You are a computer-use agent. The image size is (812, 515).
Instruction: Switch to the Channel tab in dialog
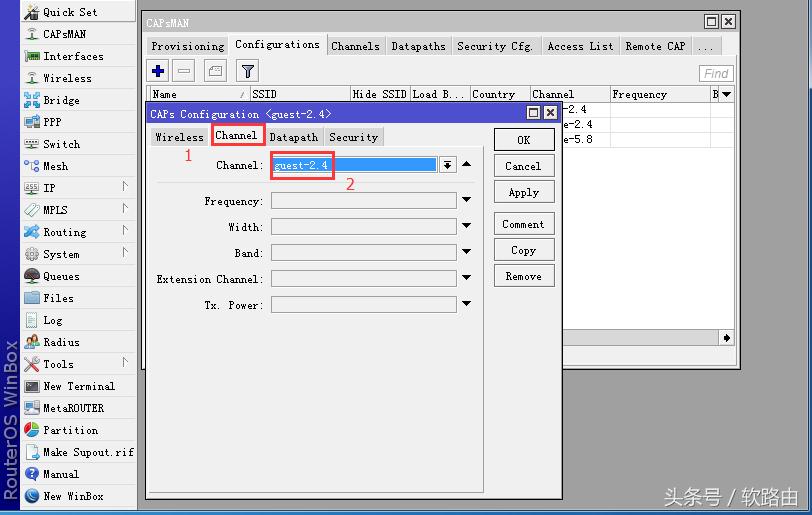coord(236,135)
